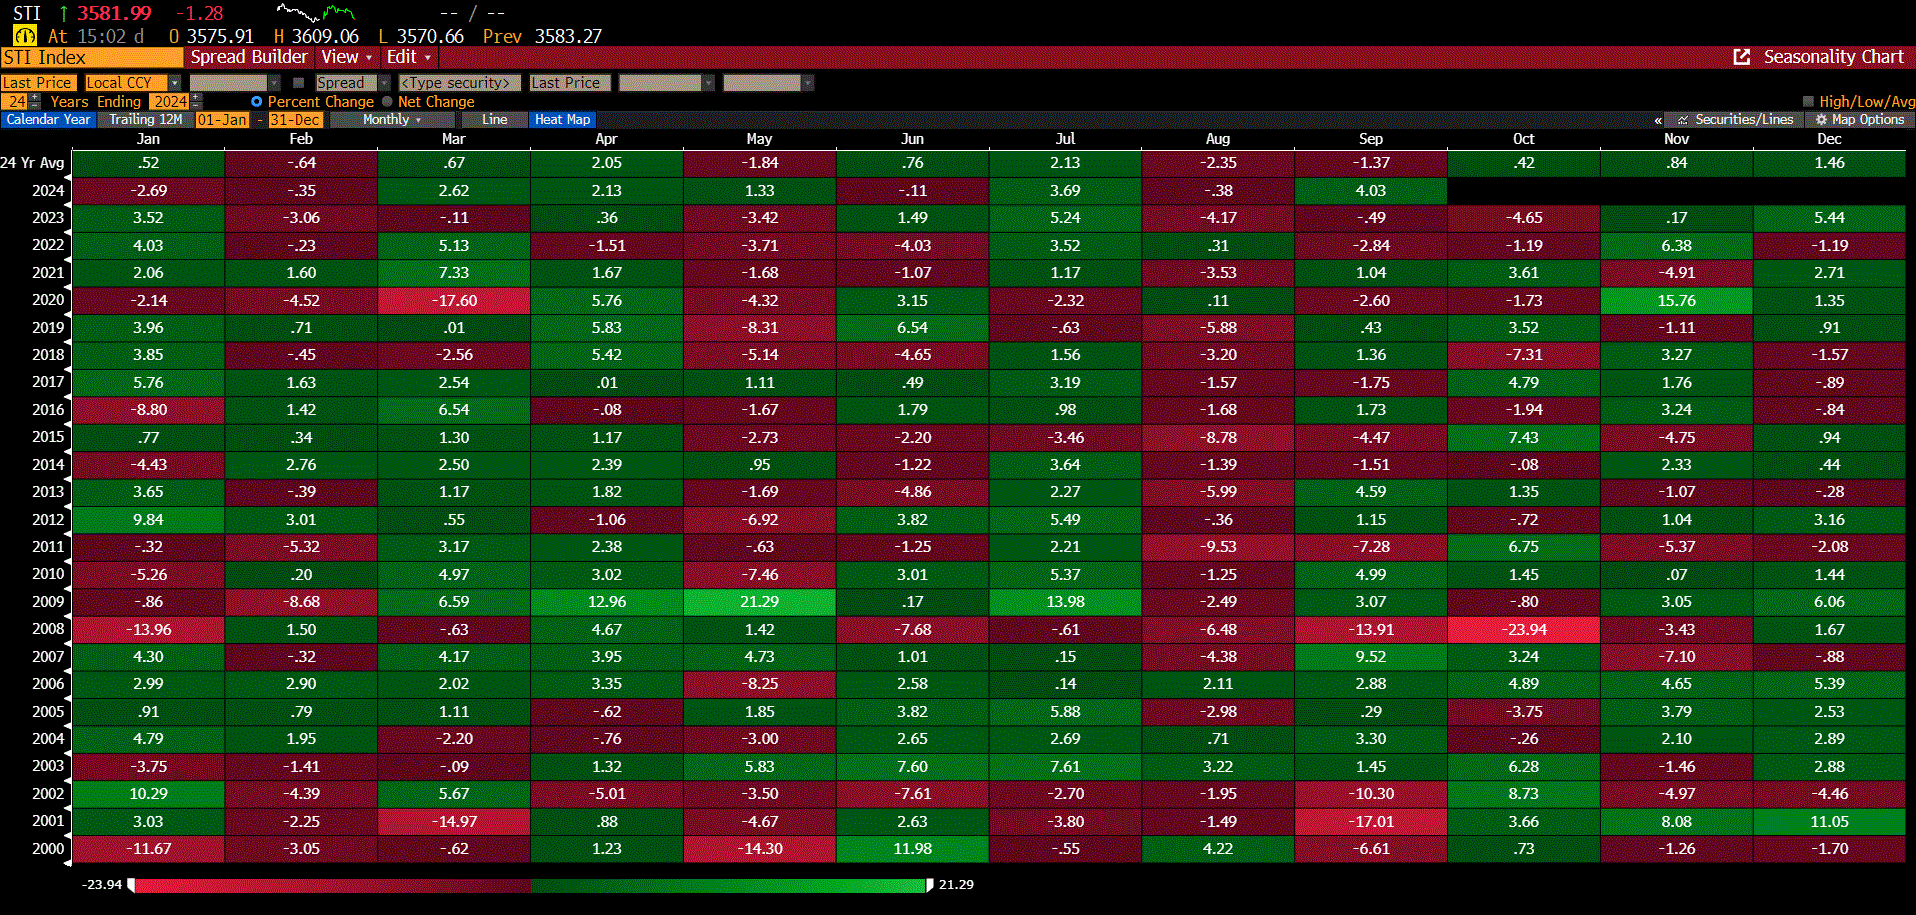Click the 11.05 cell for December 2001
The height and width of the screenshot is (915, 1916).
1829,821
